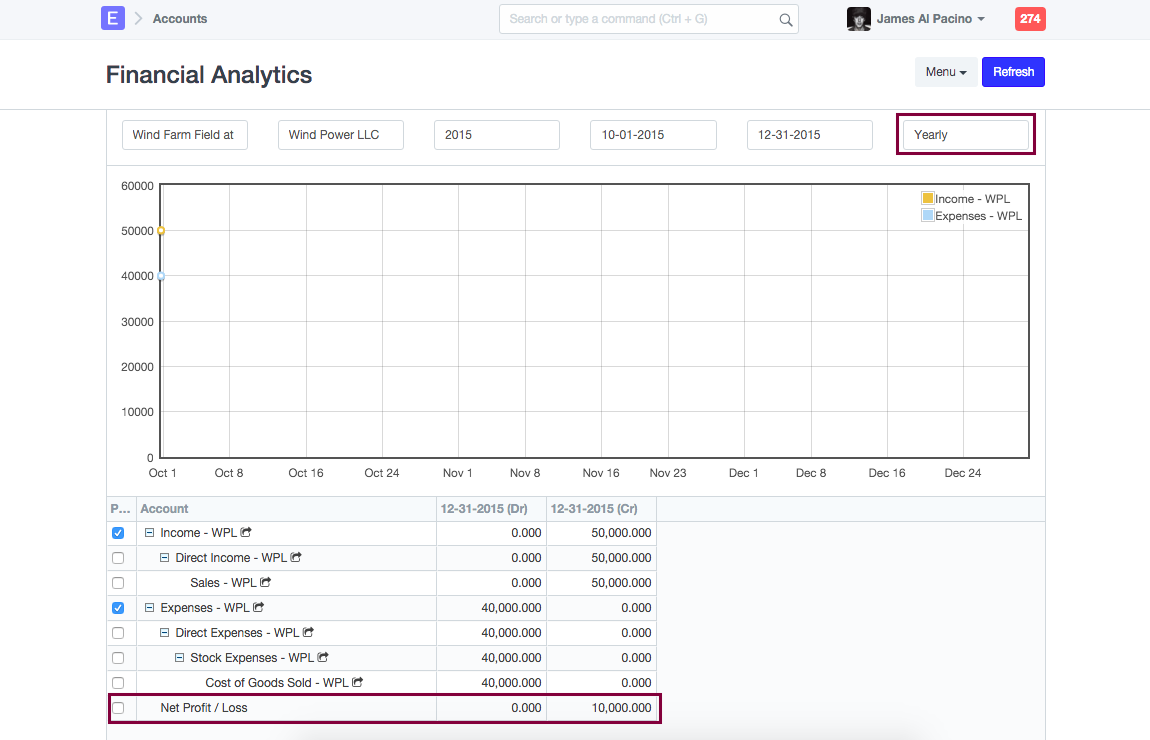Open link icon next to Expenses - WPL

259,607
